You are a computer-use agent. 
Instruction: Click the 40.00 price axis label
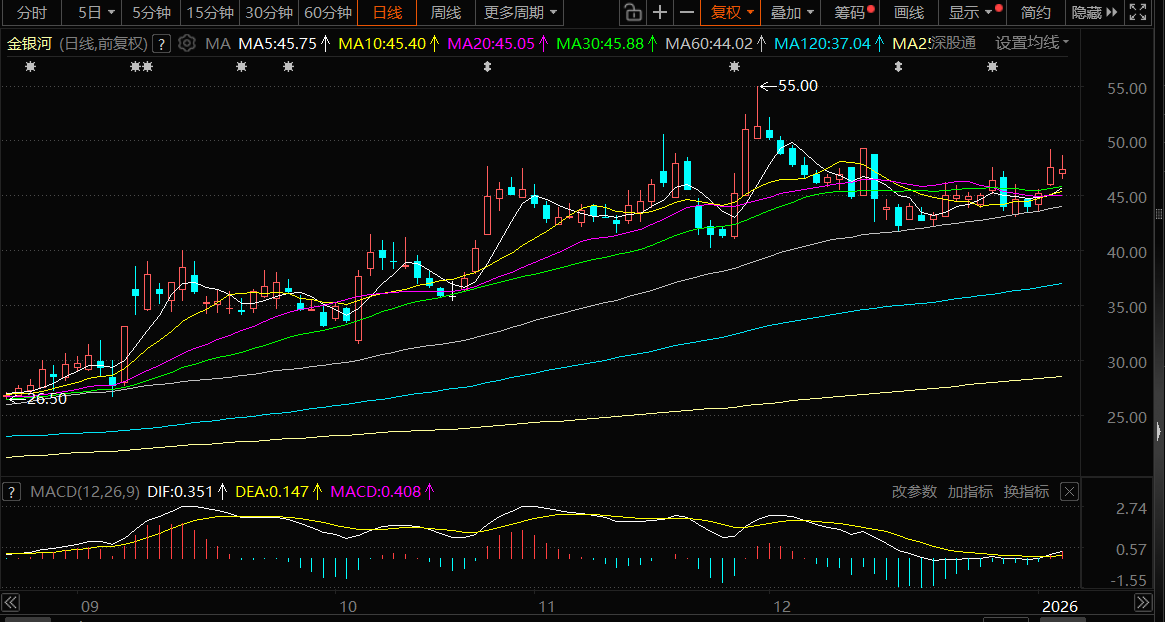pos(1126,253)
